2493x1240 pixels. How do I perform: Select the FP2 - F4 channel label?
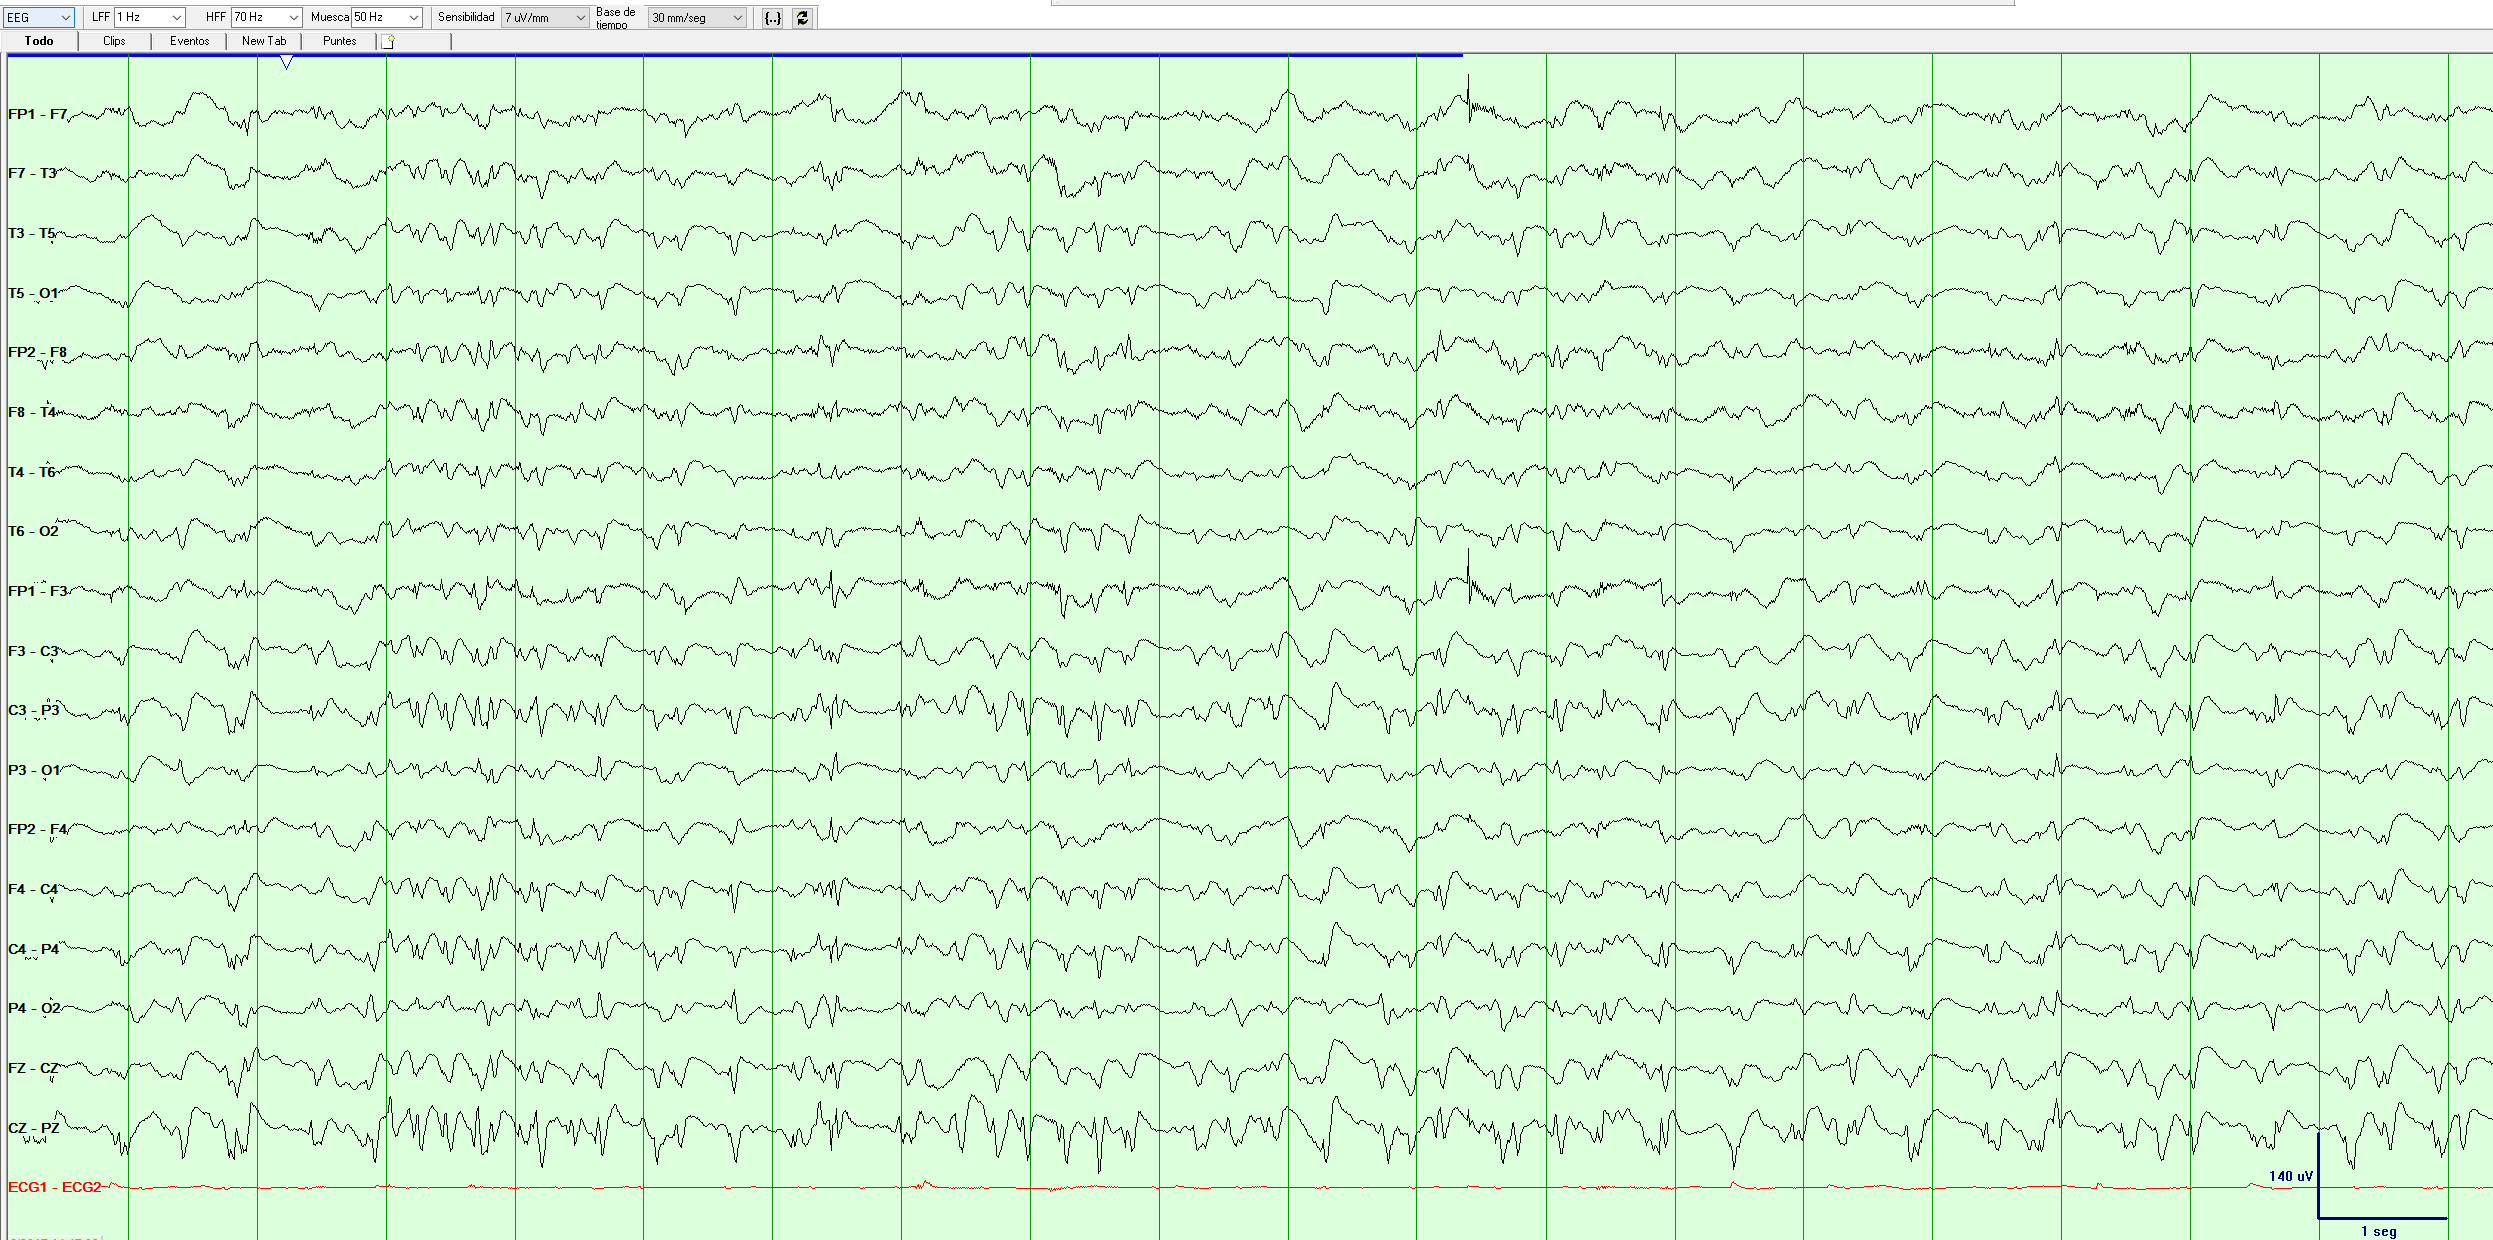(x=37, y=829)
